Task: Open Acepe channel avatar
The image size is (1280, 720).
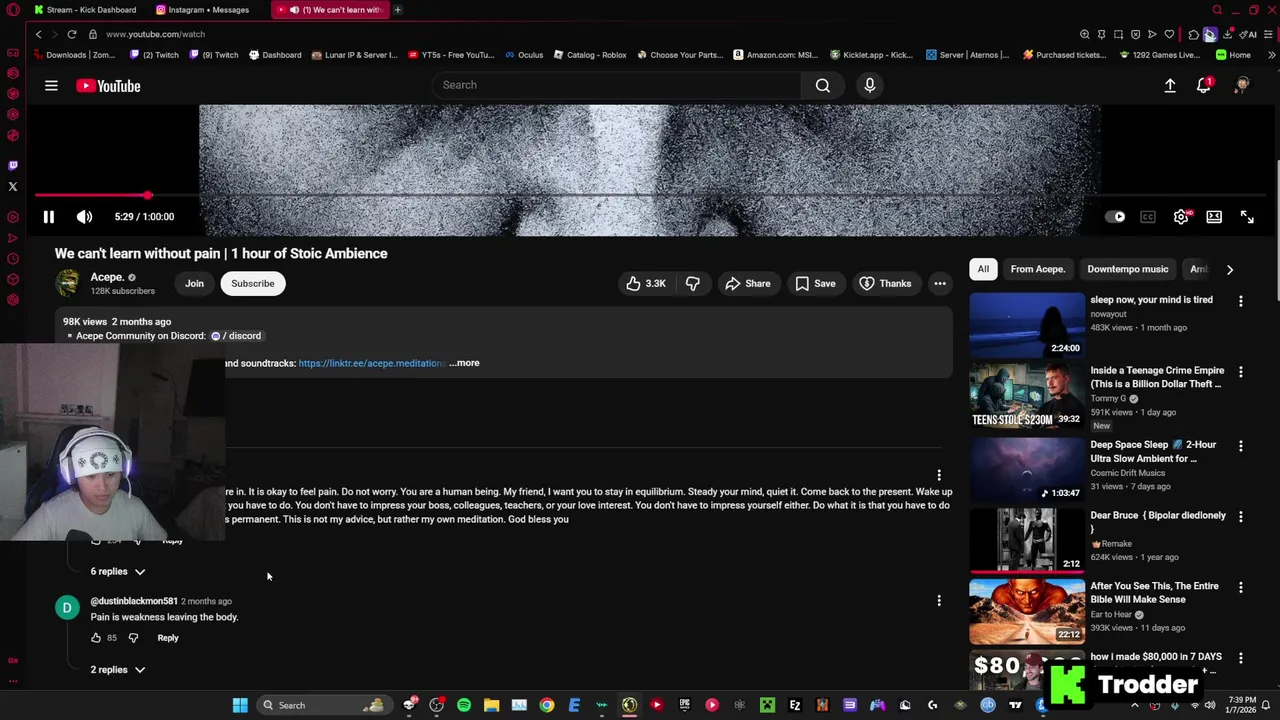Action: click(67, 283)
